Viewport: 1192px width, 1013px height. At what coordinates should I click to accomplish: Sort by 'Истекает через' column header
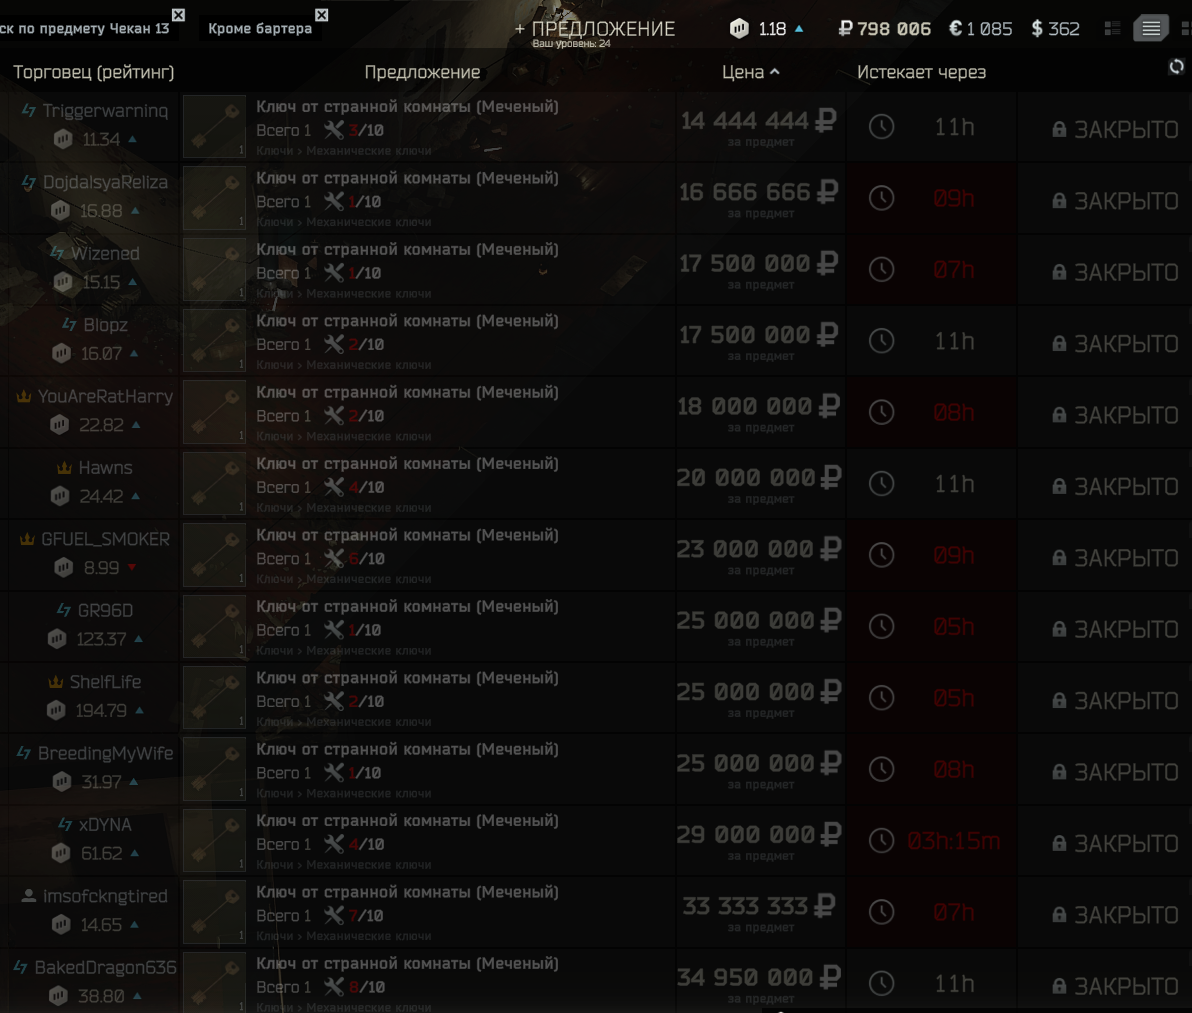coord(921,72)
